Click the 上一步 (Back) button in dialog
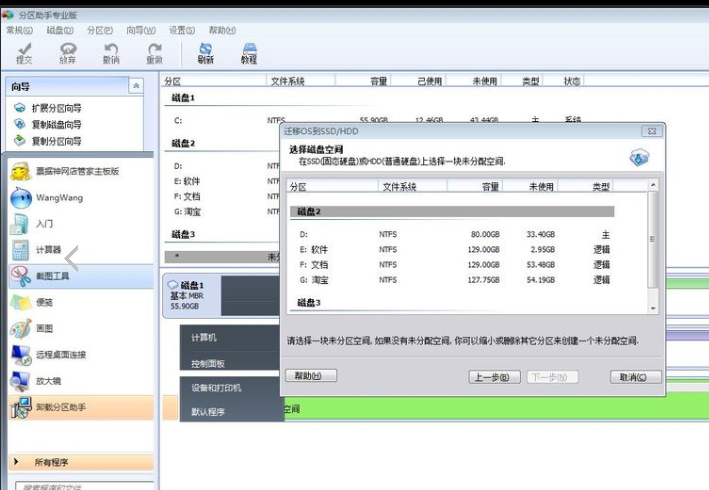This screenshot has height=490, width=709. (495, 377)
